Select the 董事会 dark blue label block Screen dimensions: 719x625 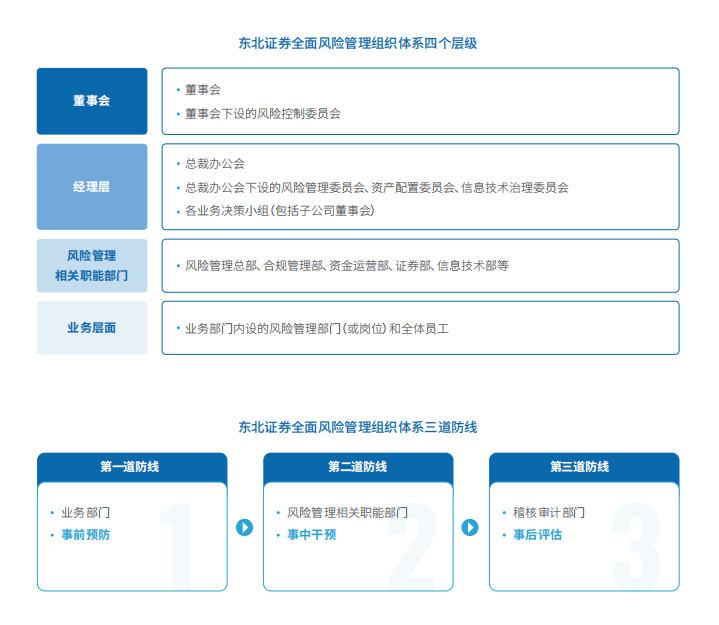coord(92,101)
